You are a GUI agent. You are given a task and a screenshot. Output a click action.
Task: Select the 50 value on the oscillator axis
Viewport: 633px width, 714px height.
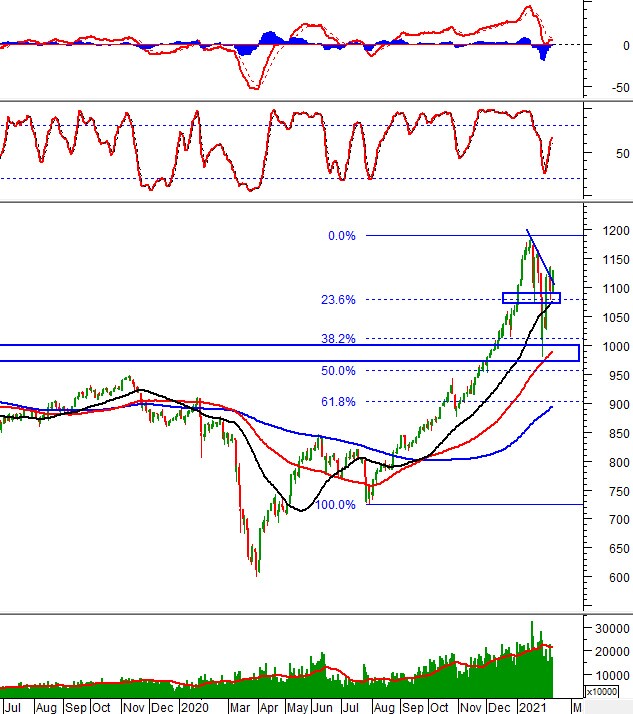pos(623,153)
